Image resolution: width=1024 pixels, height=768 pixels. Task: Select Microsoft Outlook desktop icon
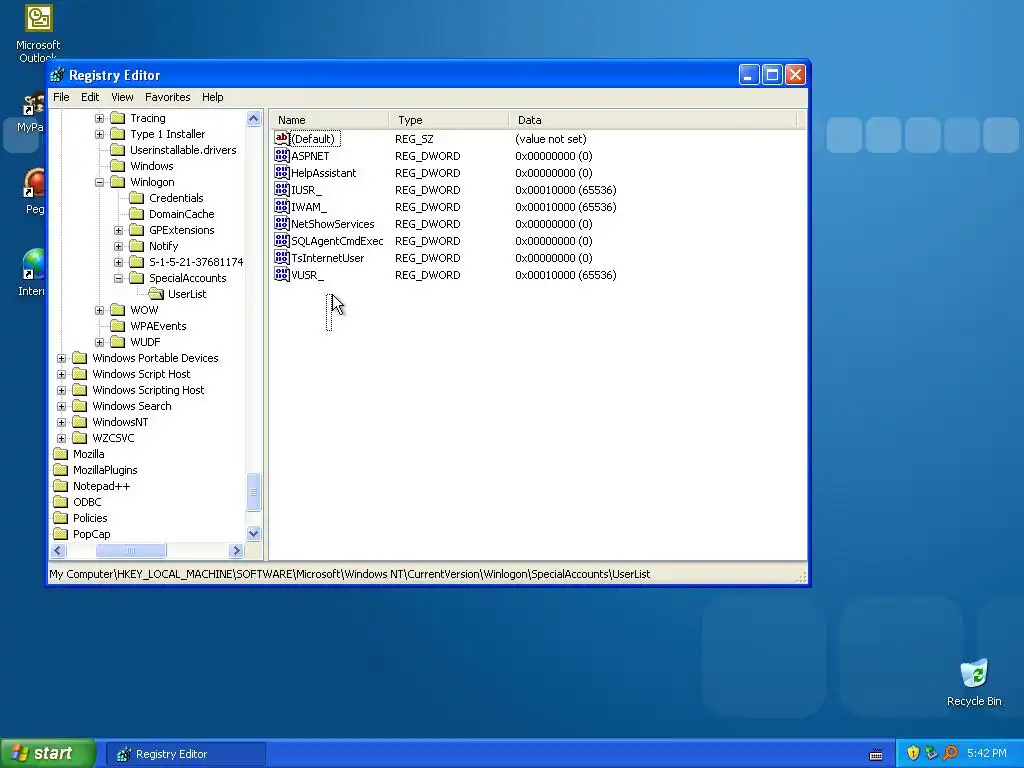pos(38,33)
